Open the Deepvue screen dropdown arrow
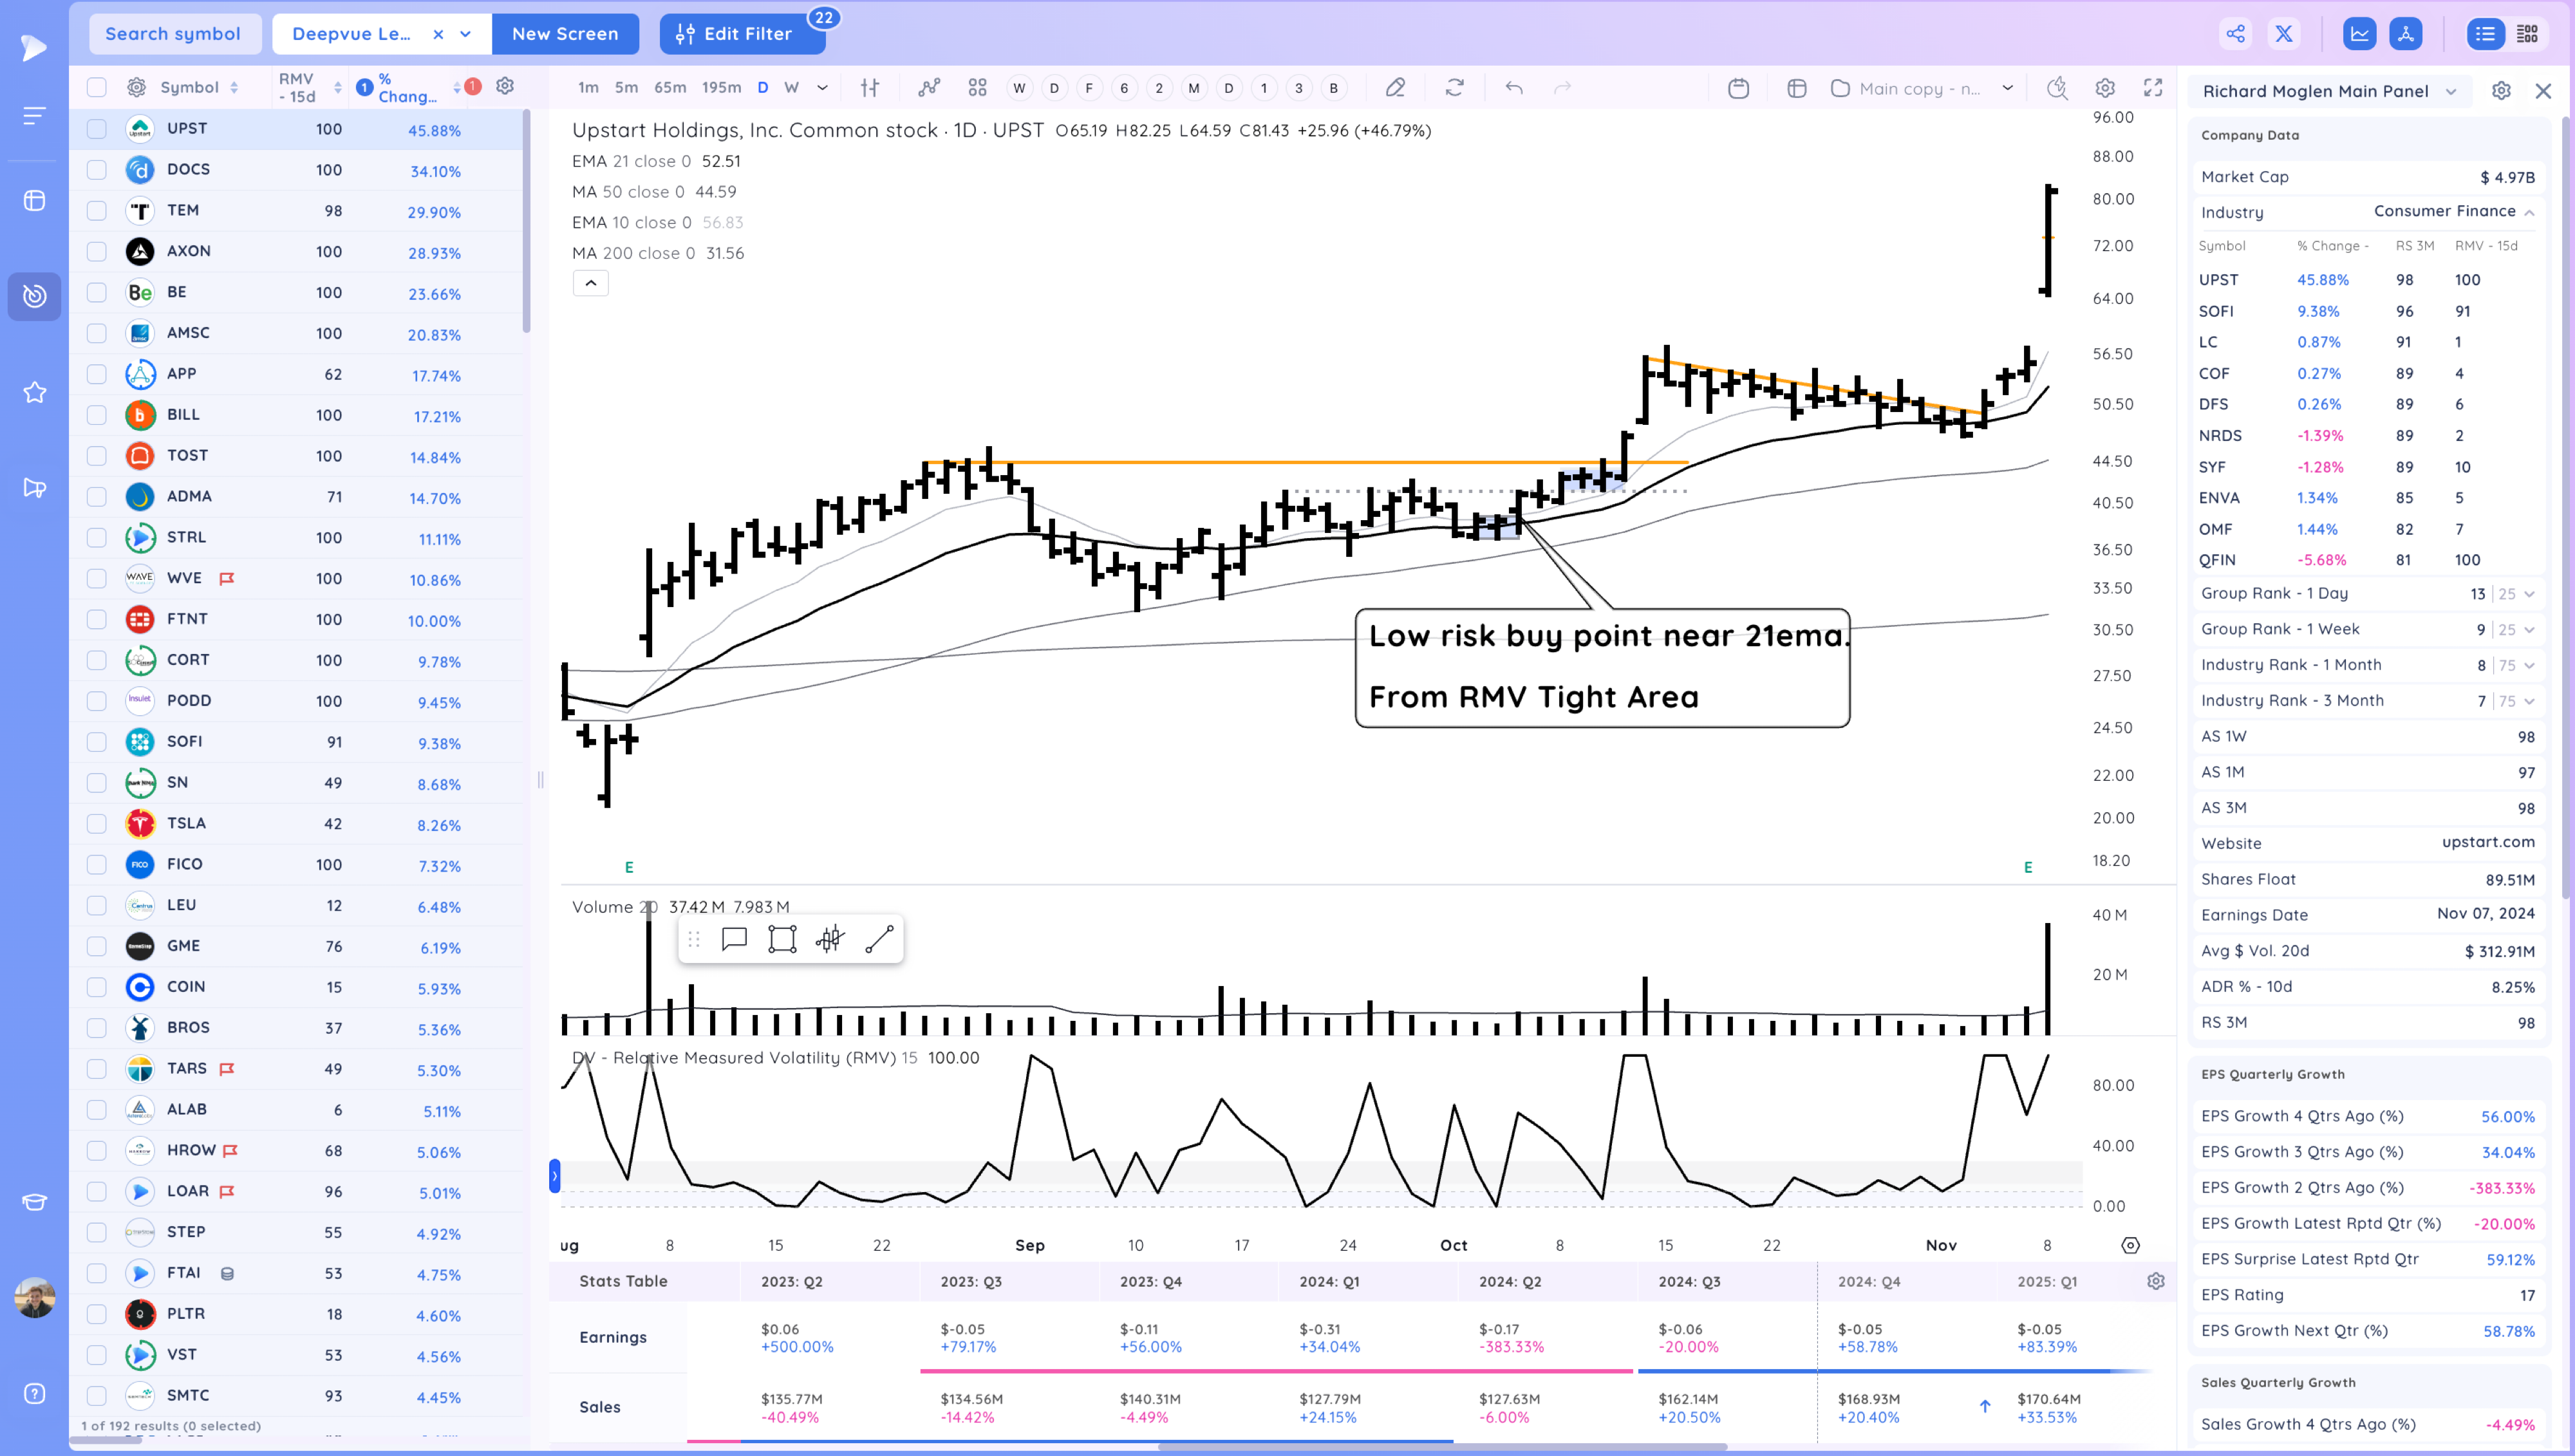Image resolution: width=2575 pixels, height=1456 pixels. [x=466, y=34]
